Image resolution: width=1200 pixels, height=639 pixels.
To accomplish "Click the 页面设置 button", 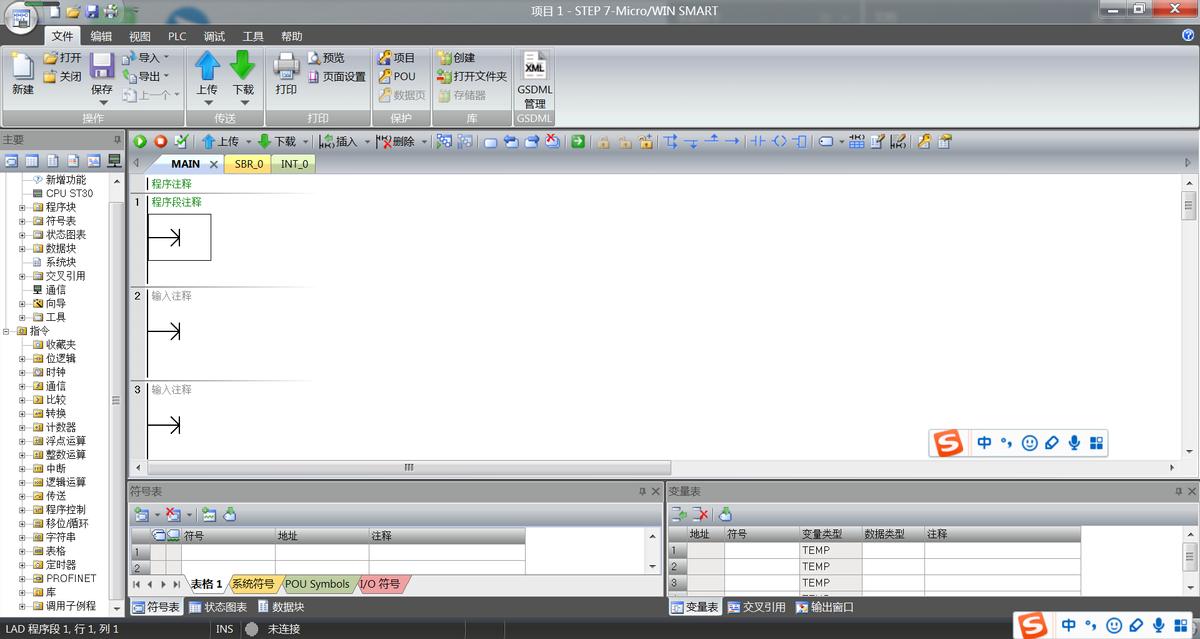I will tap(337, 76).
